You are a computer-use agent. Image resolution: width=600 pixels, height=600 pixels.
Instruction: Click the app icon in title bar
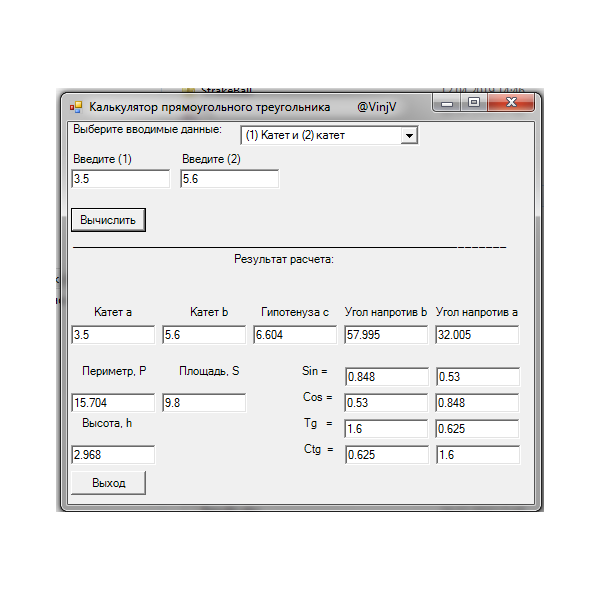click(76, 107)
